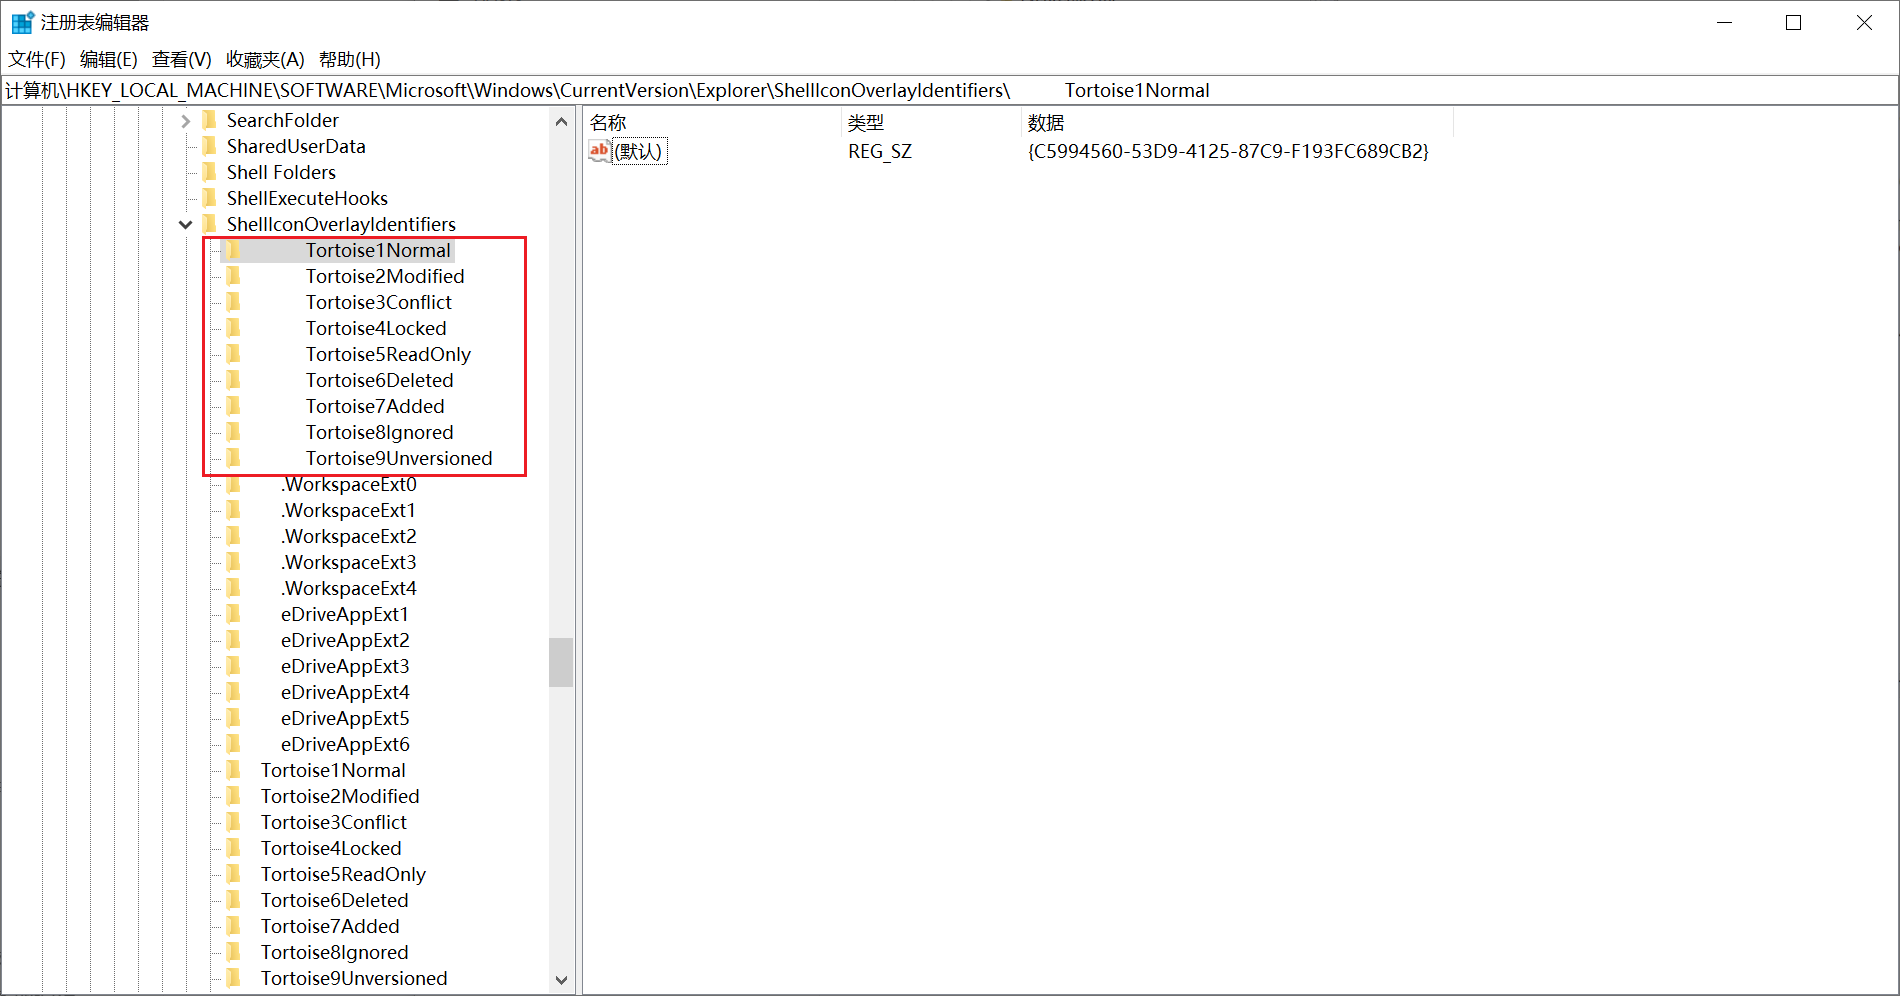Viewport: 1900px width, 996px height.
Task: Click the tree scrollbar down arrow
Action: click(x=561, y=980)
